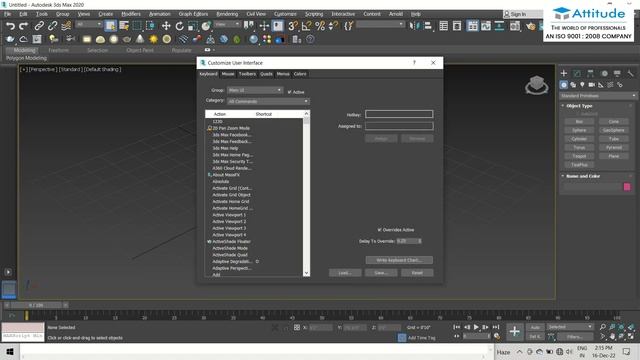This screenshot has width=640, height=360.
Task: Toggle the Overrides Active checkbox
Action: click(x=380, y=230)
